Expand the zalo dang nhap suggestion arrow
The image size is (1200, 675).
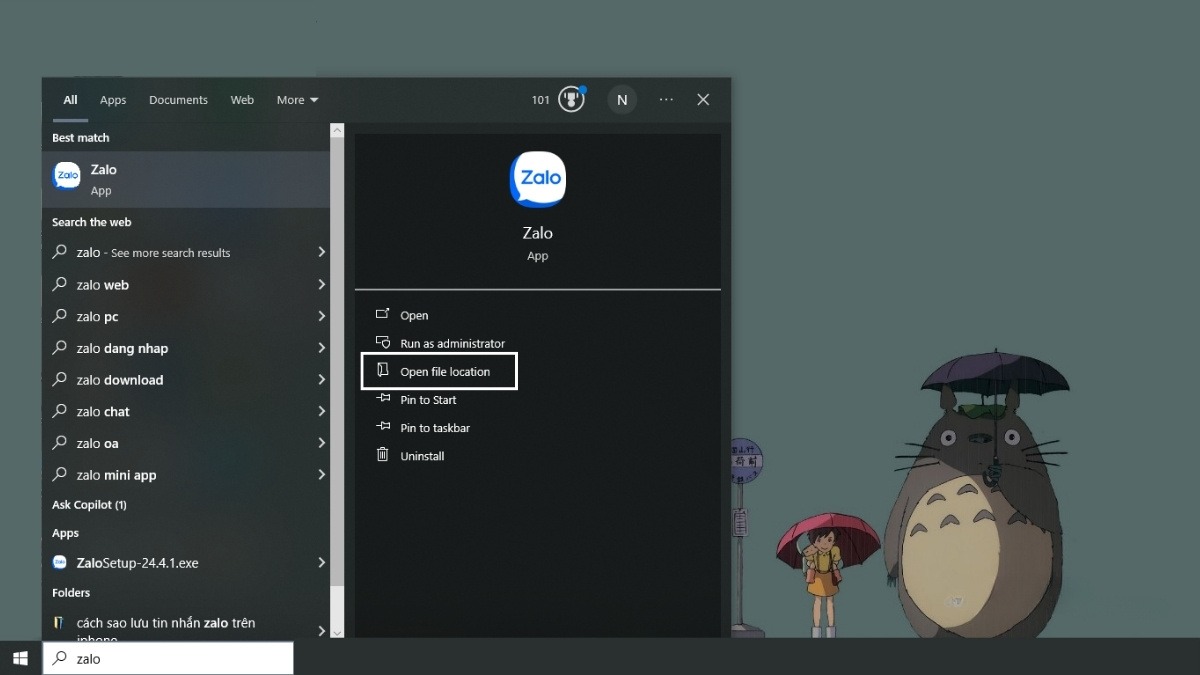click(x=321, y=348)
